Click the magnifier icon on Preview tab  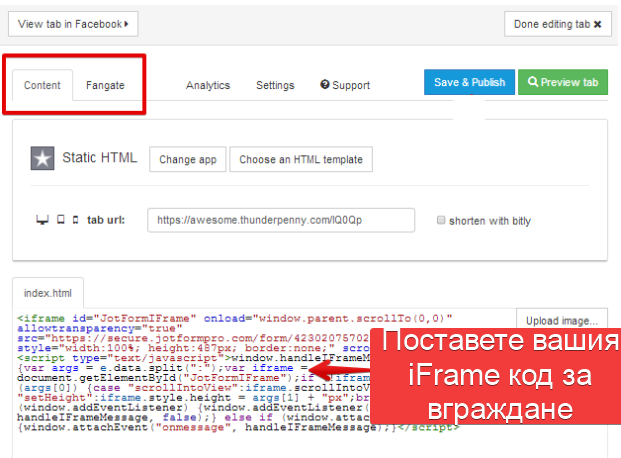534,83
